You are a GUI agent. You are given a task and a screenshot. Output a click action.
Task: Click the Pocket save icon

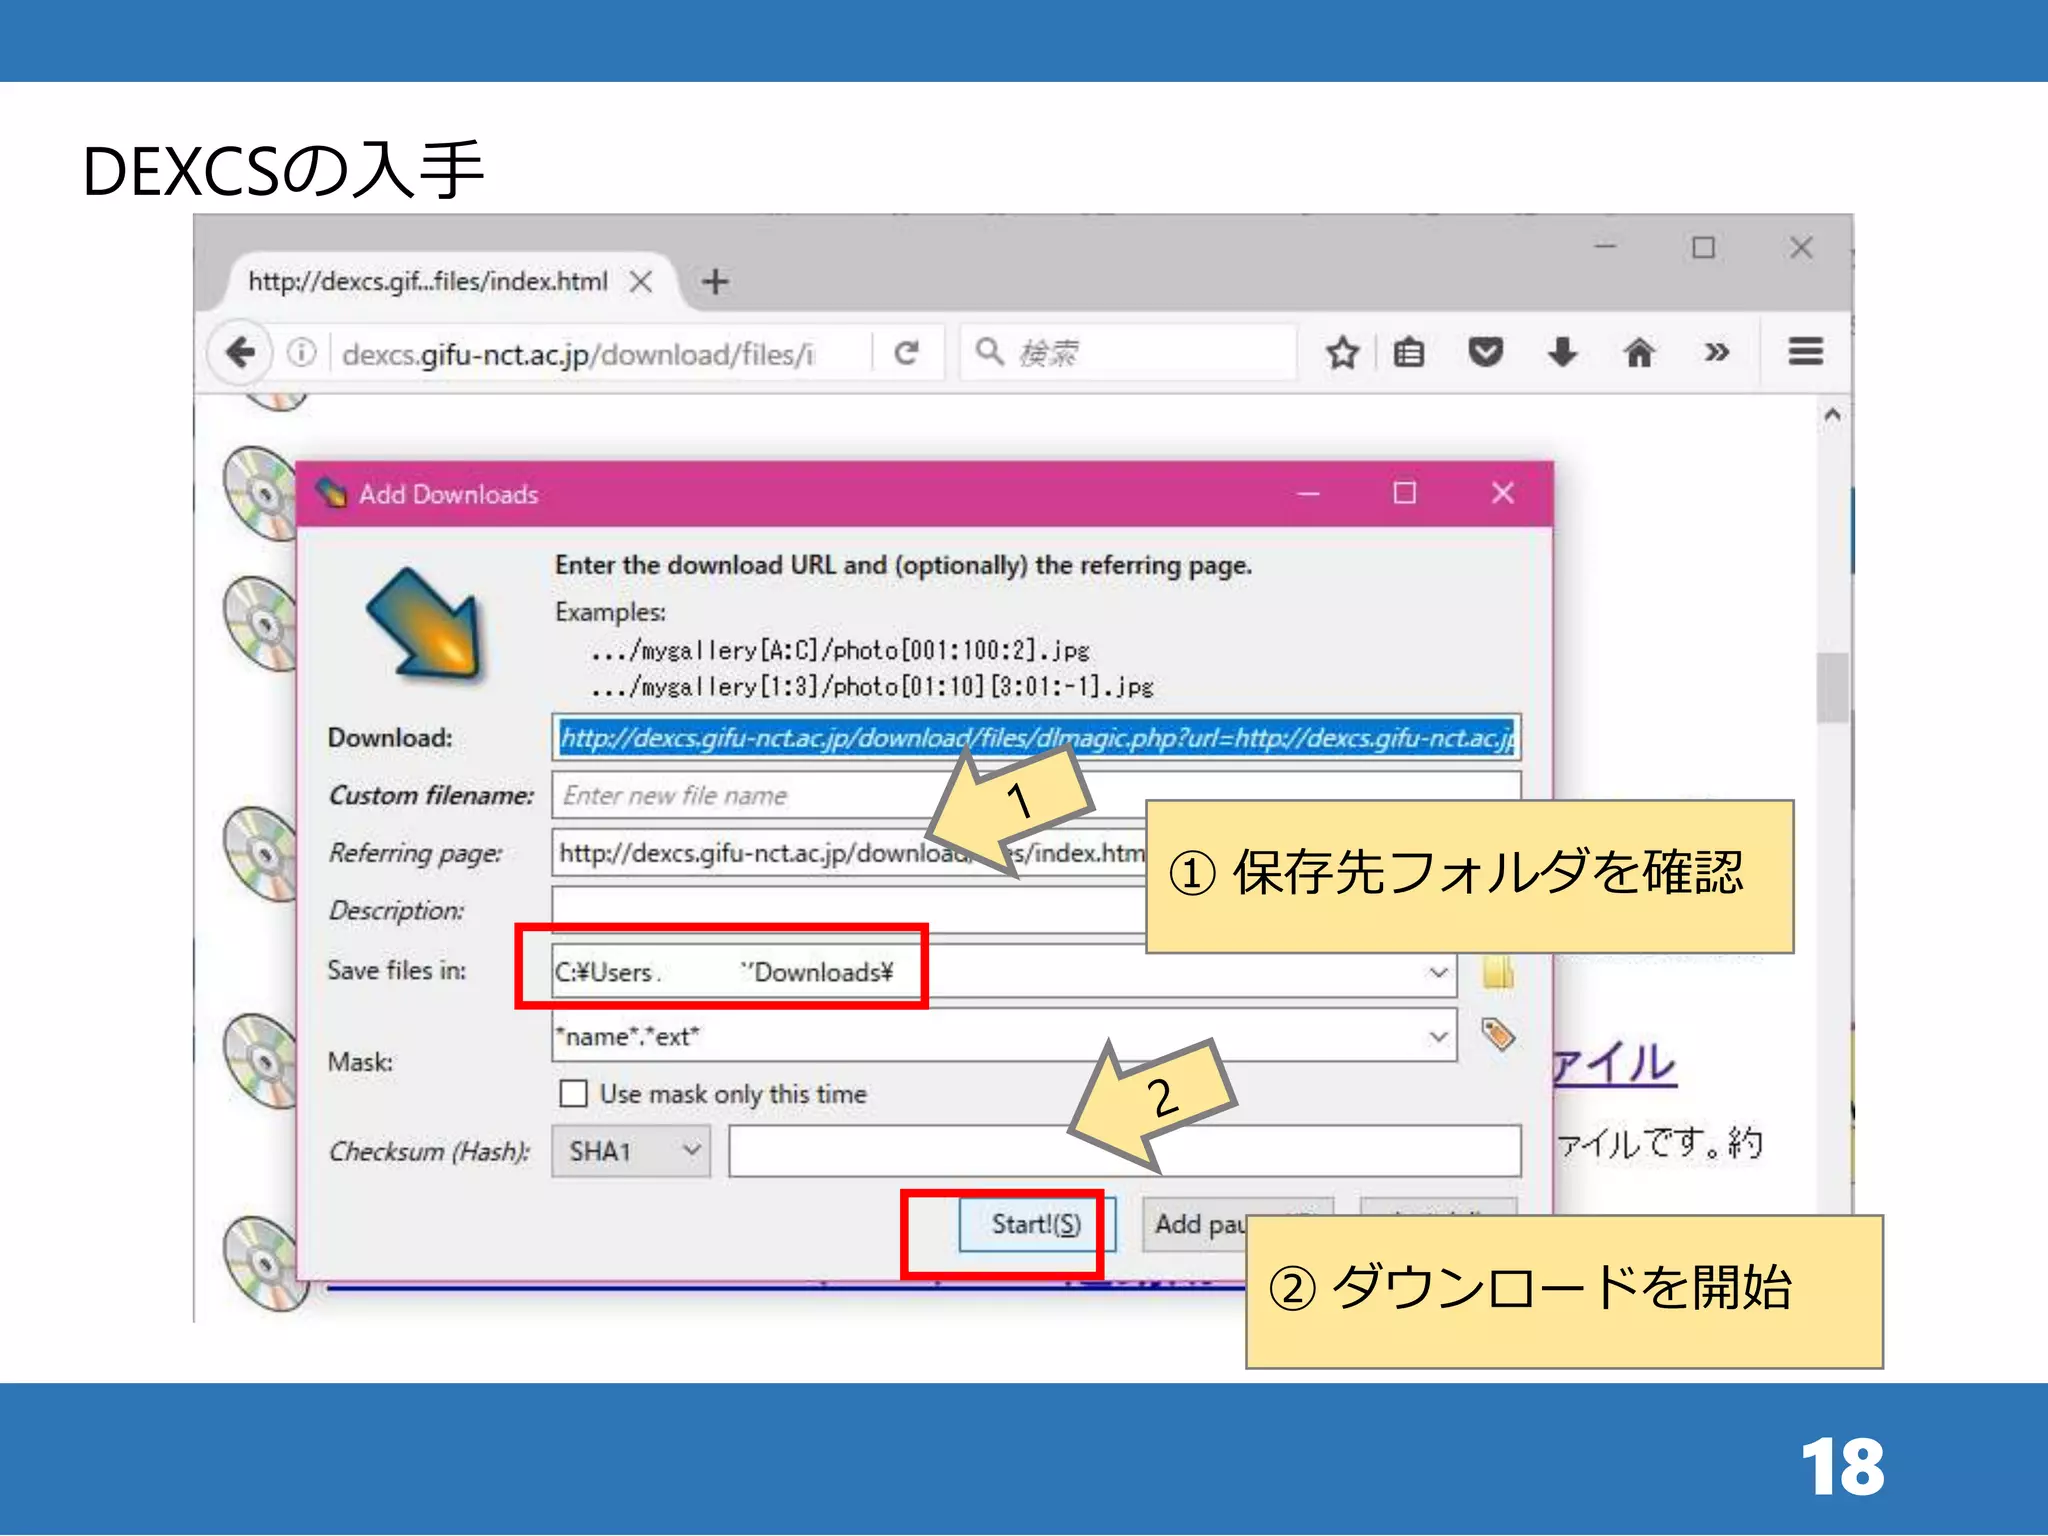coord(1485,352)
